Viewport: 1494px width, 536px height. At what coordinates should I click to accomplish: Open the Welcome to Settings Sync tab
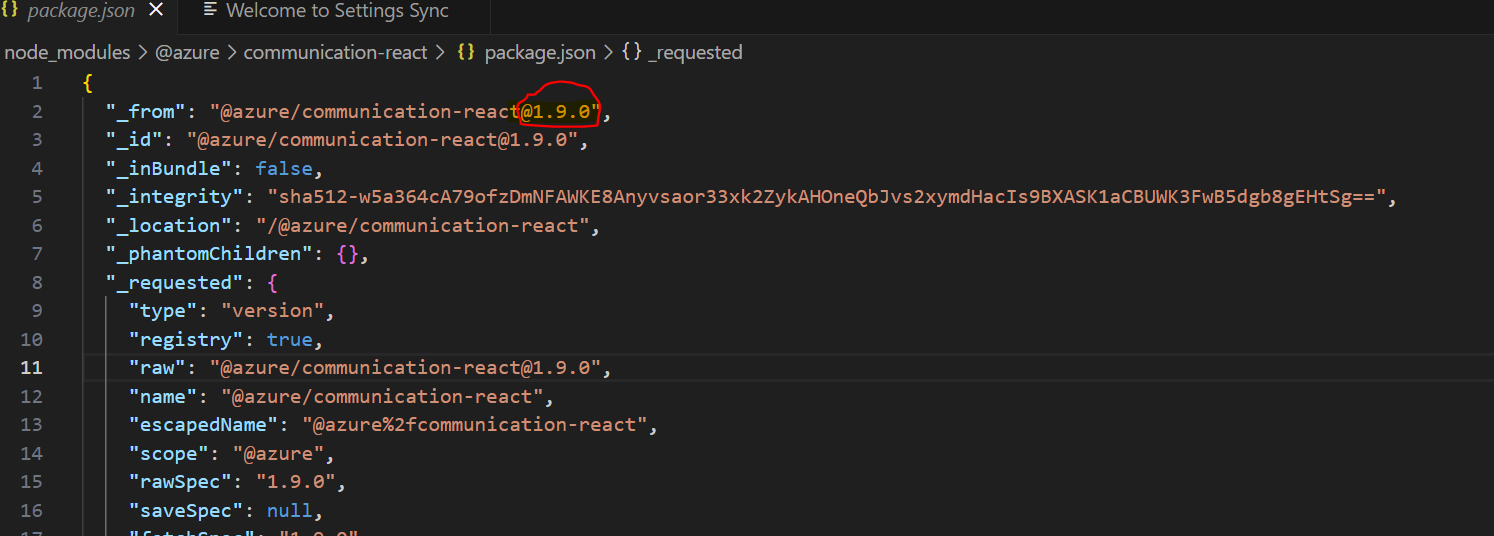[x=337, y=11]
